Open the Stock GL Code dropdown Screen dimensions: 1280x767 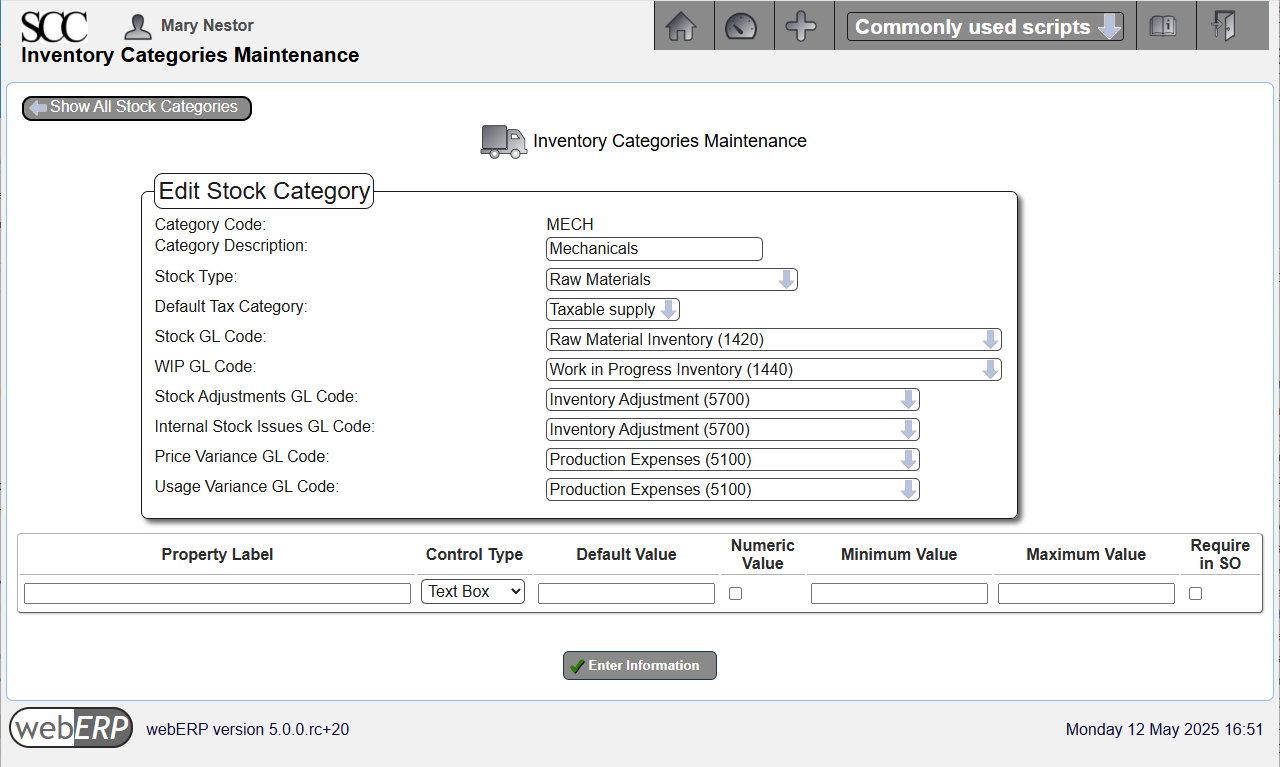[774, 339]
